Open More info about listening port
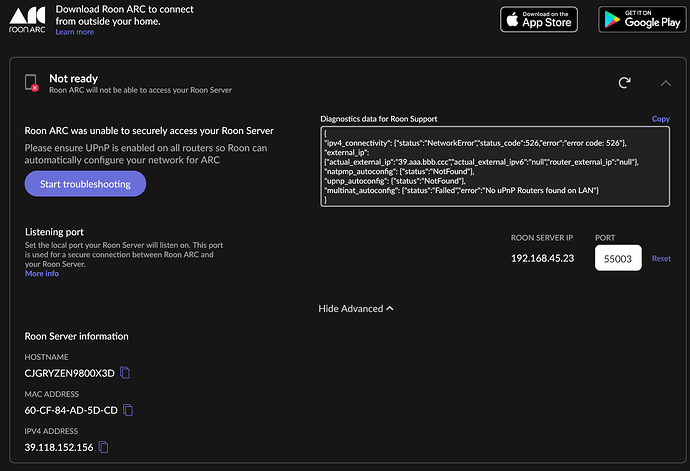 [x=42, y=274]
